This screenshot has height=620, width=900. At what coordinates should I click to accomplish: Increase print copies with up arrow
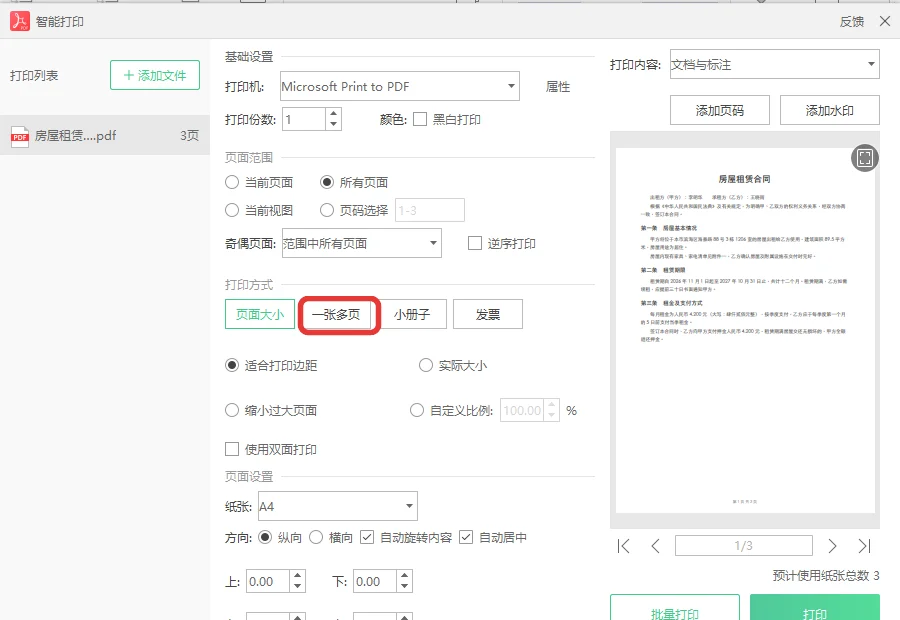(x=333, y=114)
